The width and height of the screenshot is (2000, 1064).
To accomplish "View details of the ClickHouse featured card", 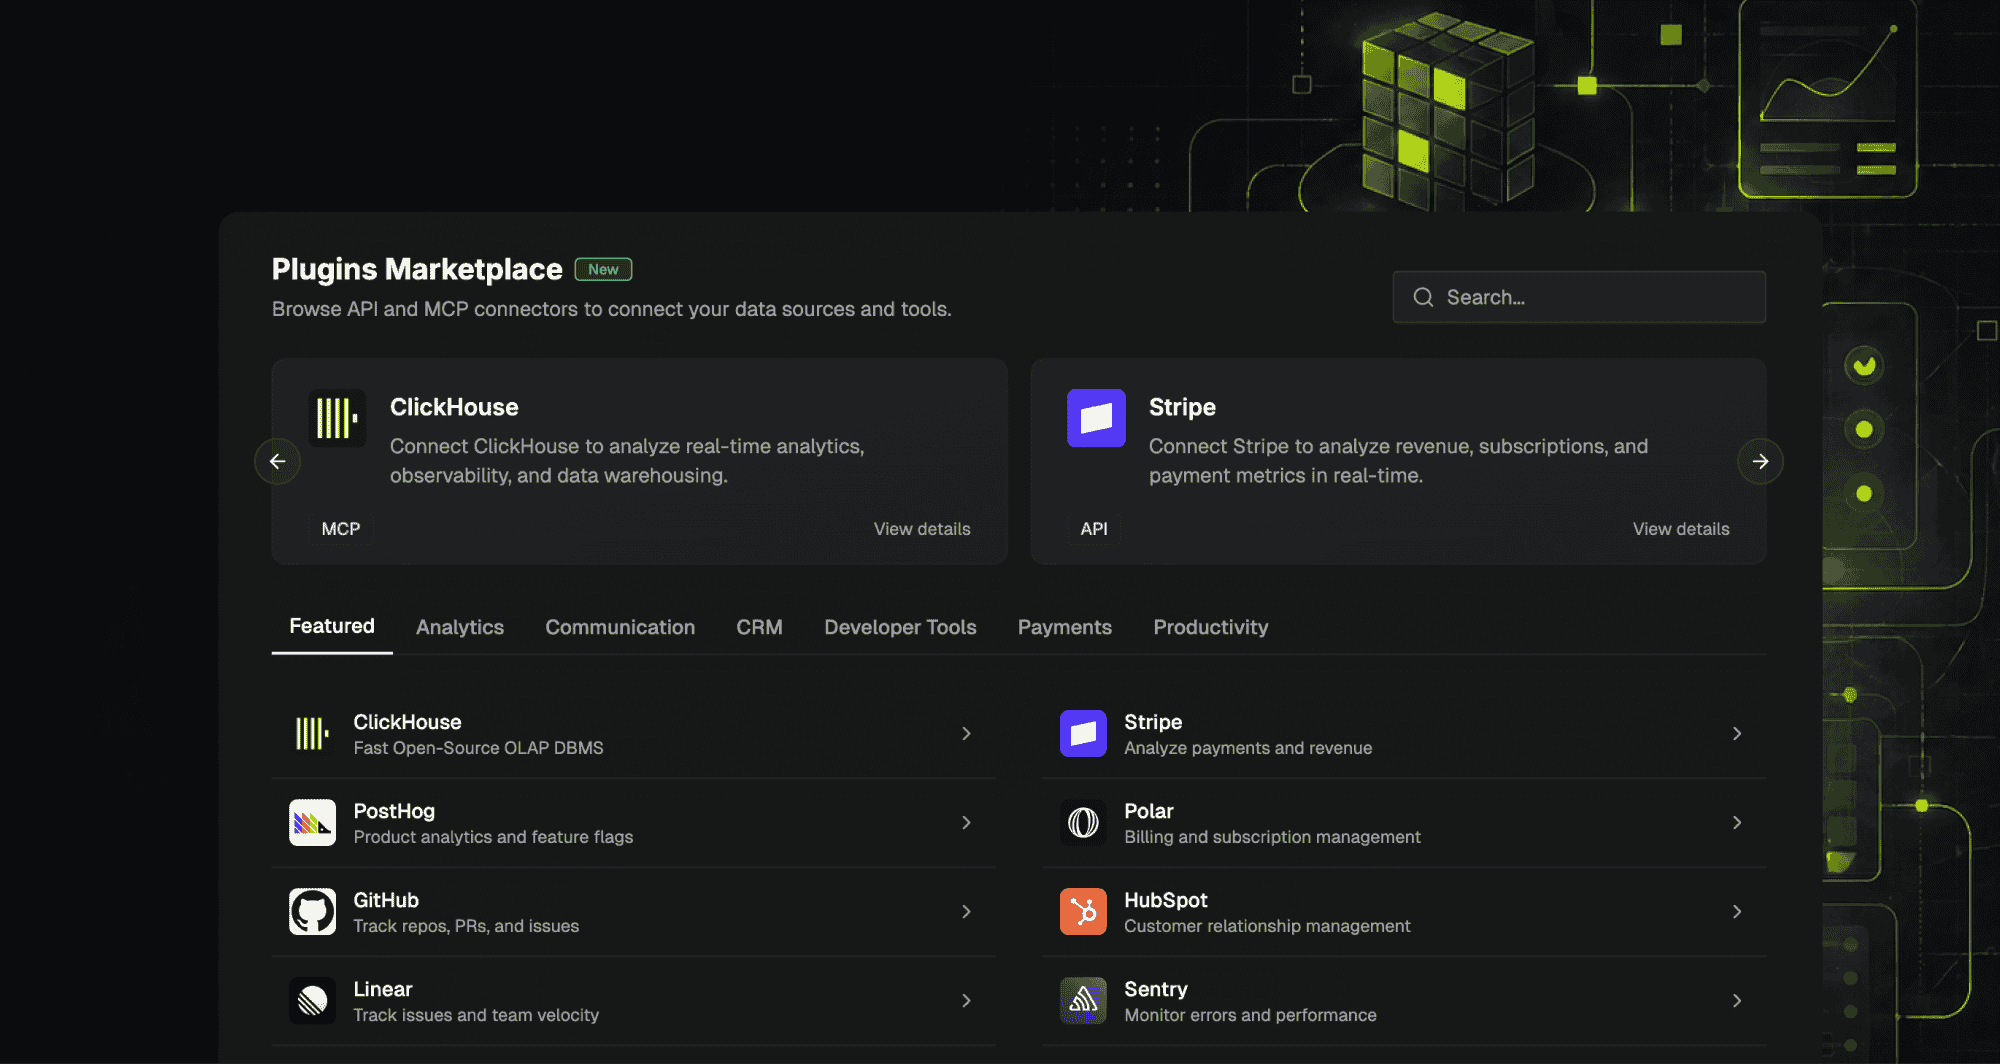I will 922,529.
